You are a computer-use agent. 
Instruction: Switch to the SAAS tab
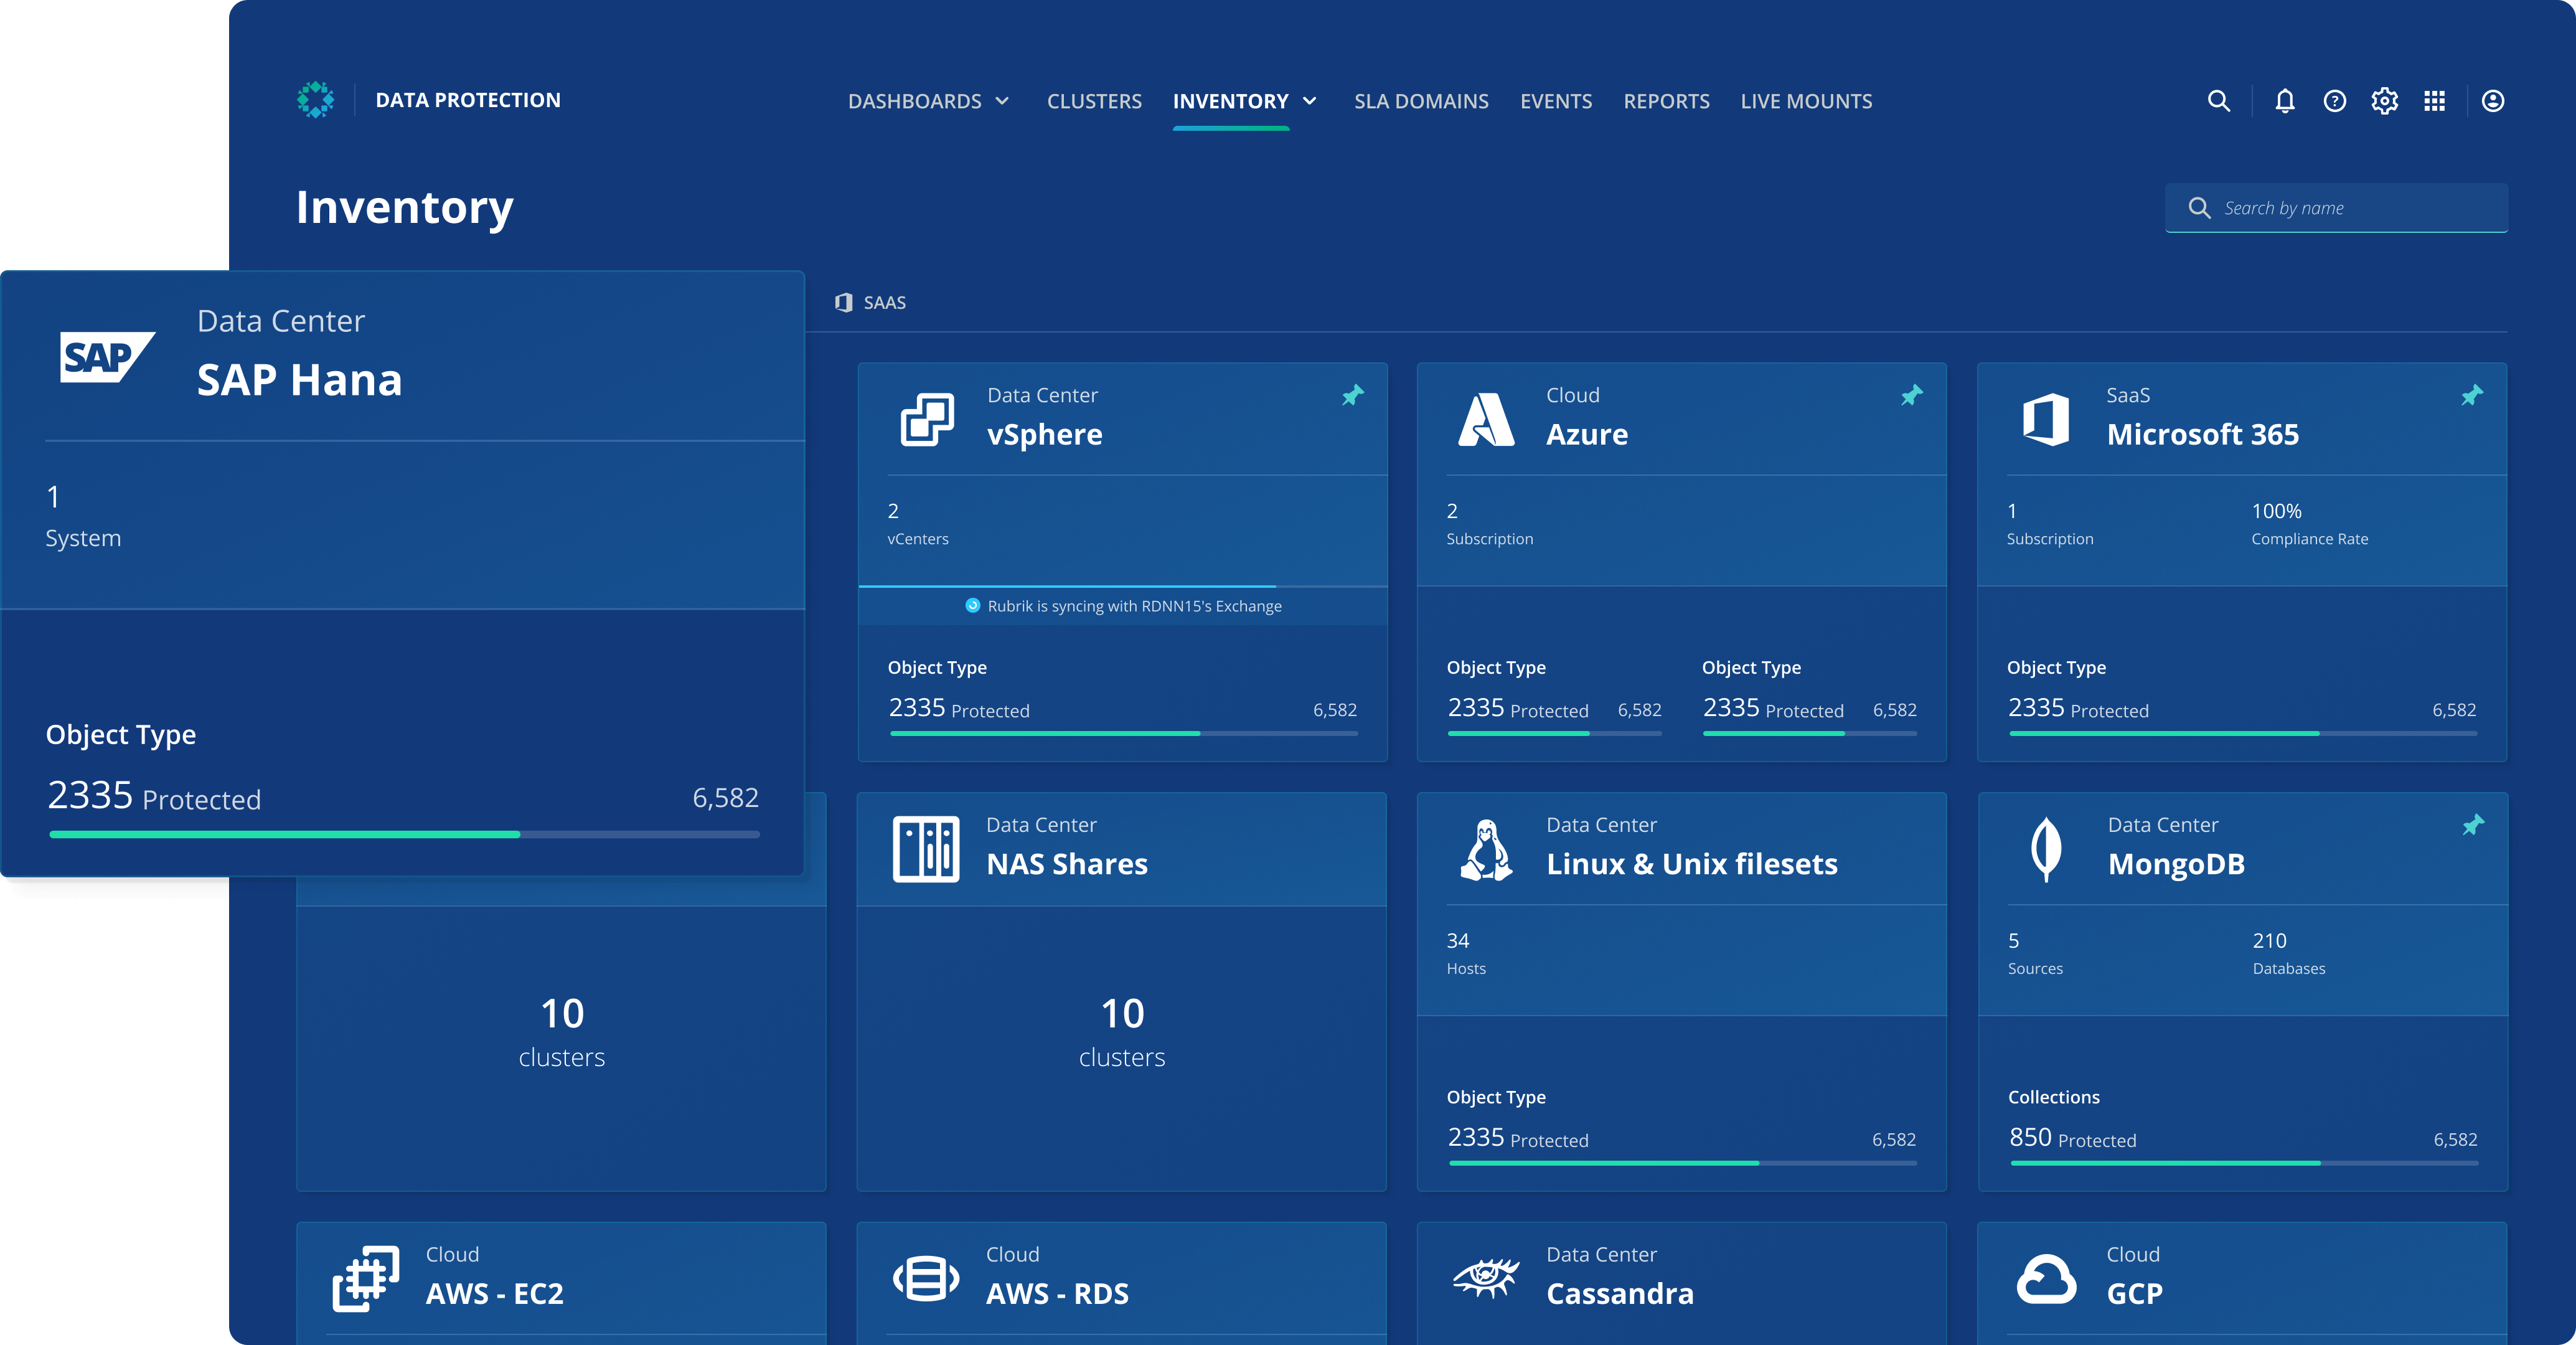click(x=871, y=302)
